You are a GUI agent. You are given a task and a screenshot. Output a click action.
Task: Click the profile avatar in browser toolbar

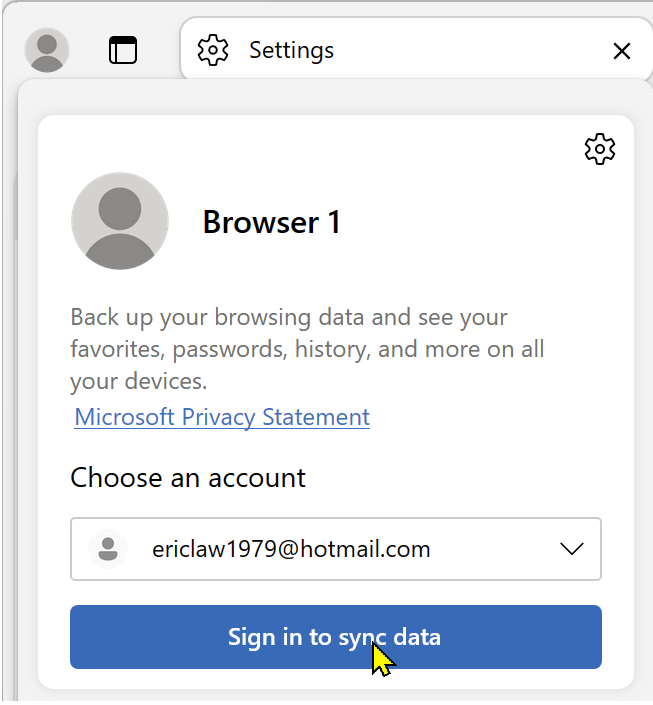tap(46, 49)
